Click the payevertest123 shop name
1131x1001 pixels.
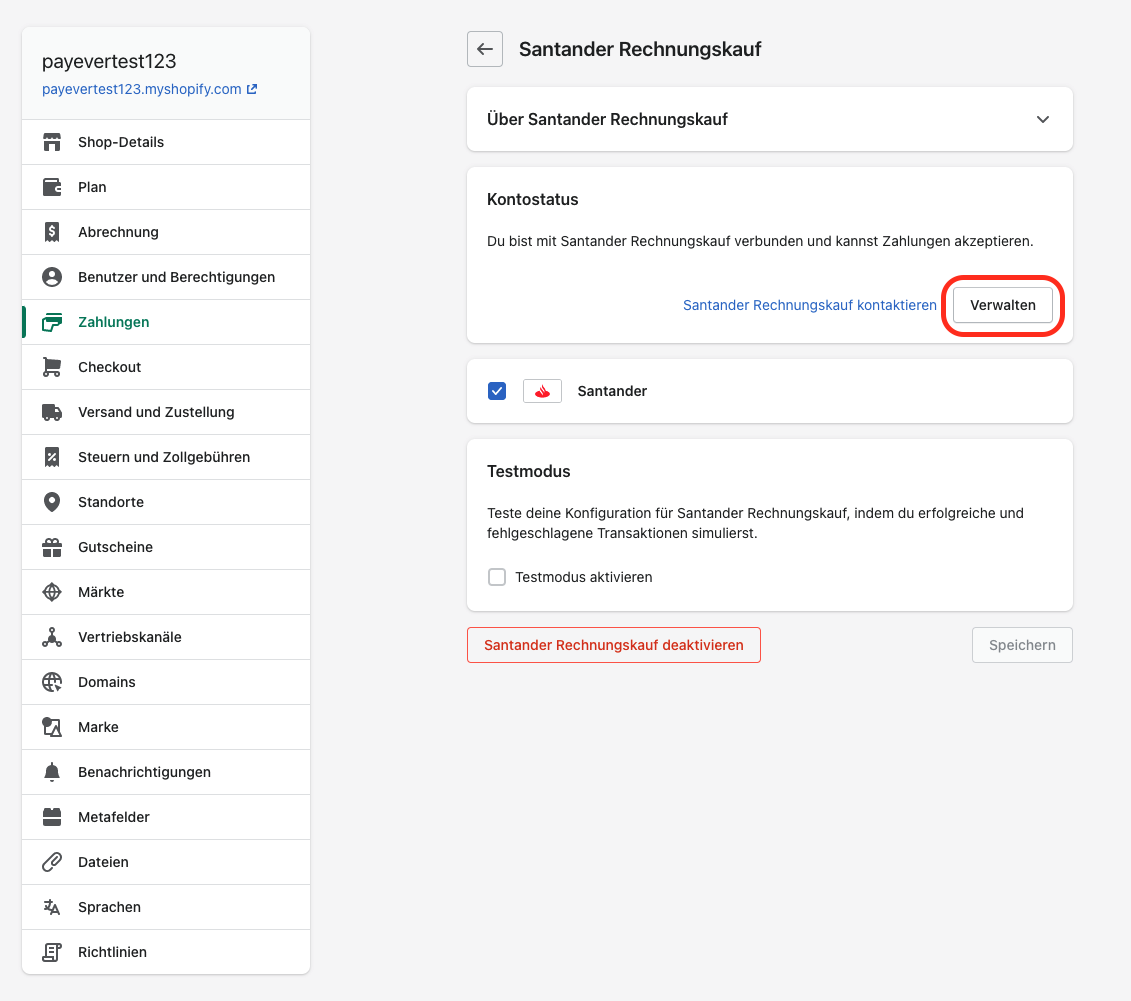109,61
